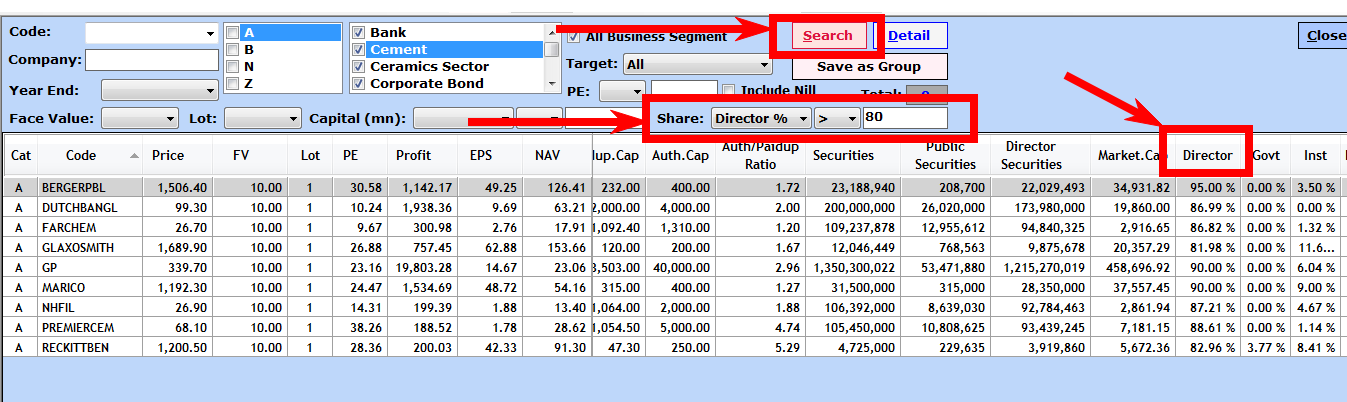Check the category Z checkbox
Image resolution: width=1347 pixels, height=402 pixels.
[x=232, y=84]
